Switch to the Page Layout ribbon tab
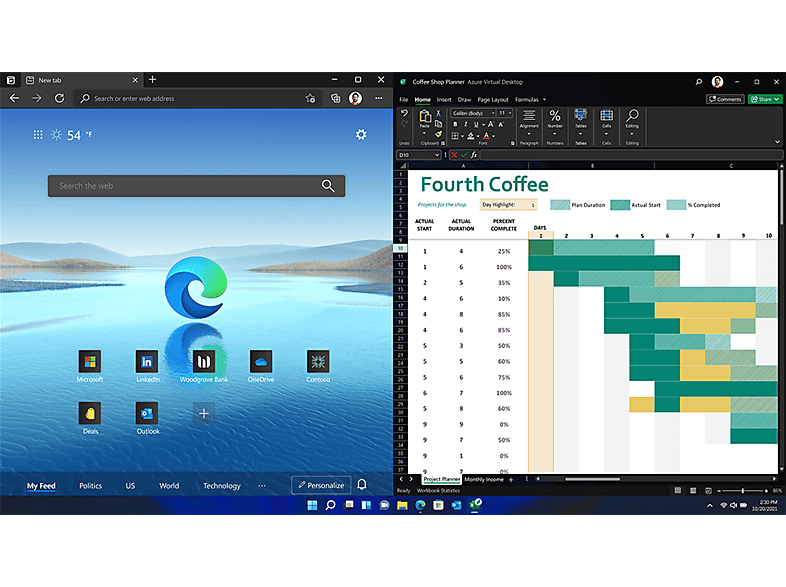 493,99
